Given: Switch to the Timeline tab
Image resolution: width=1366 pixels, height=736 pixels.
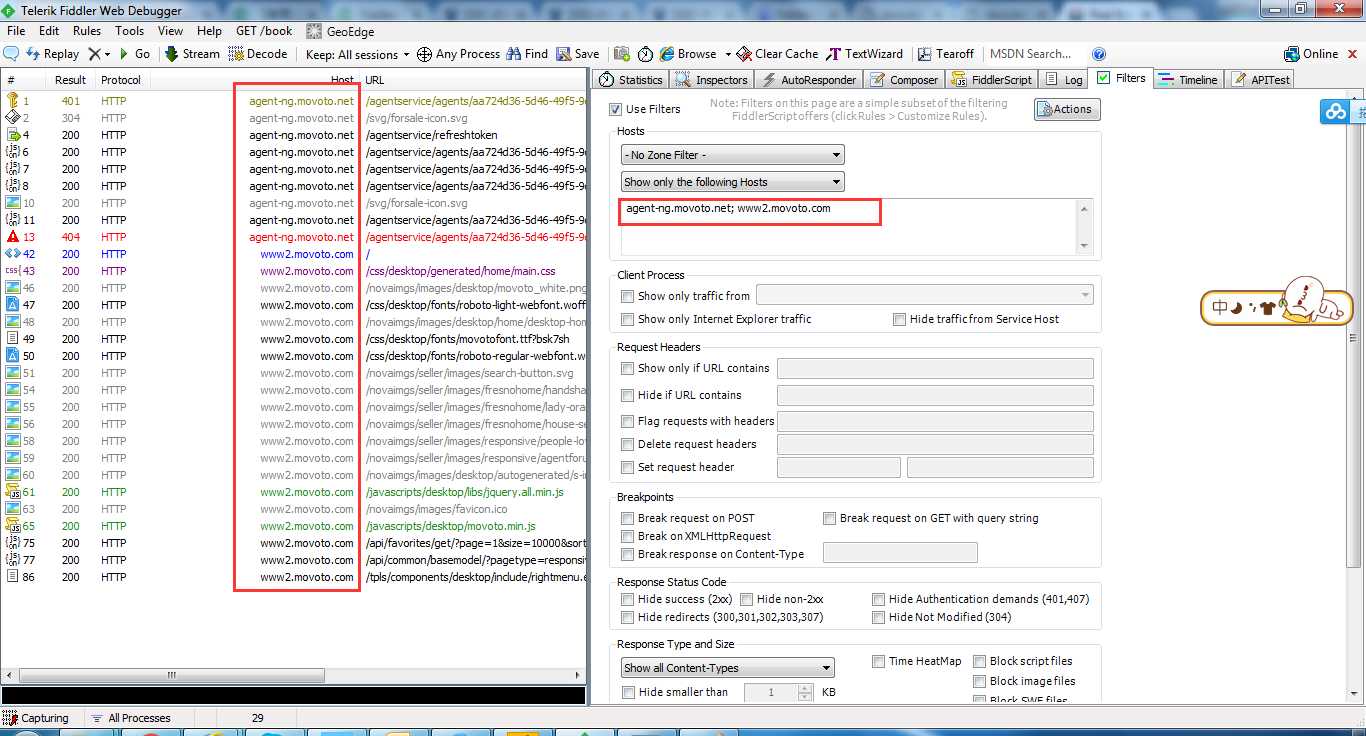Looking at the screenshot, I should (1188, 79).
